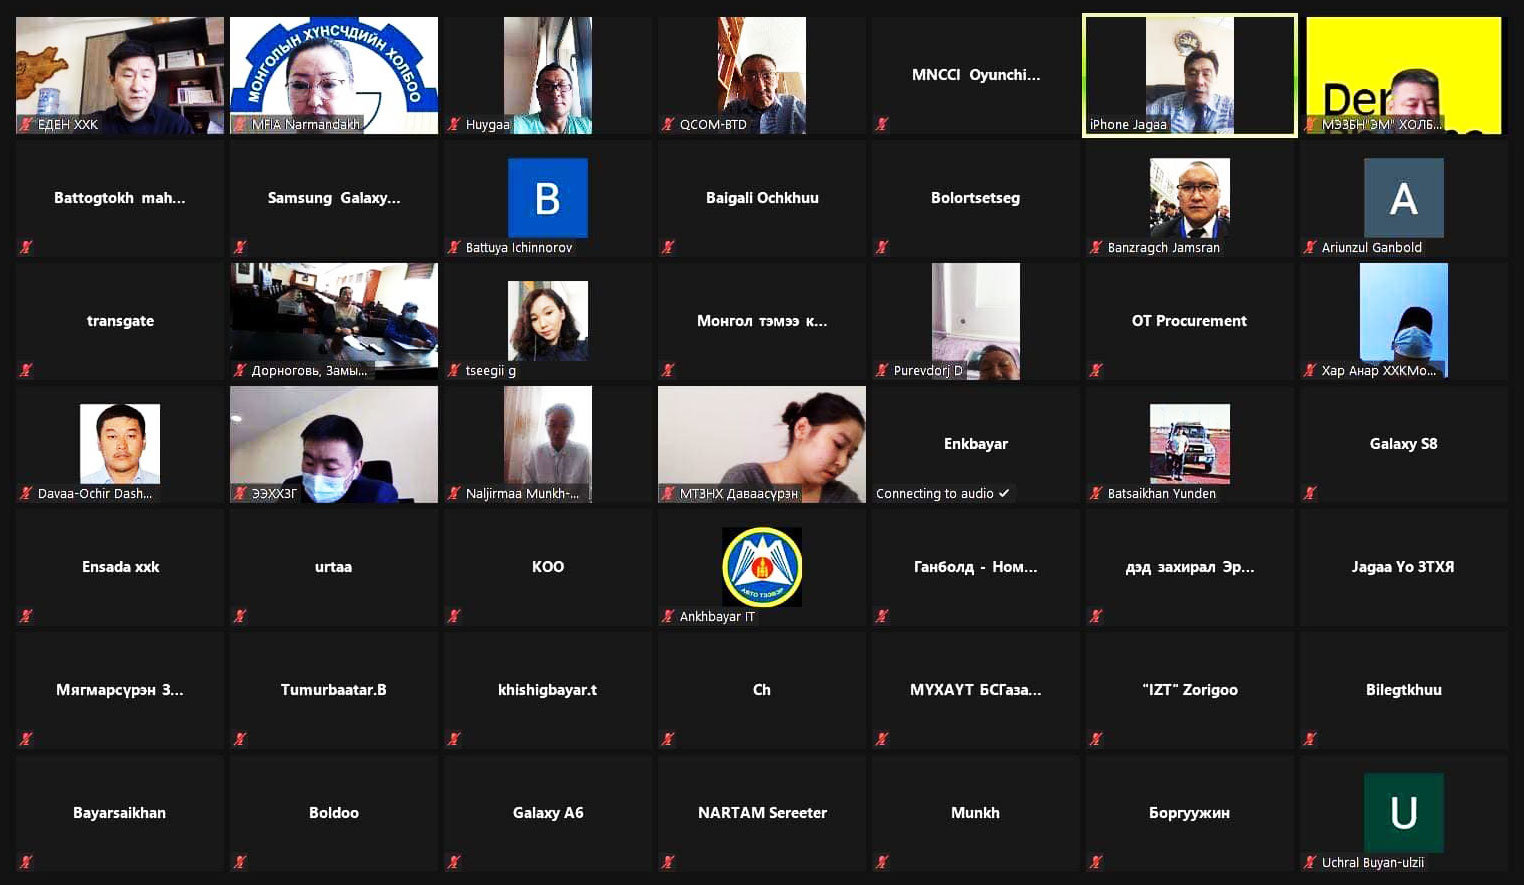Select the highlighted iPhone Jagaa video tile
Screen dimensions: 1524x885
(x=1189, y=75)
